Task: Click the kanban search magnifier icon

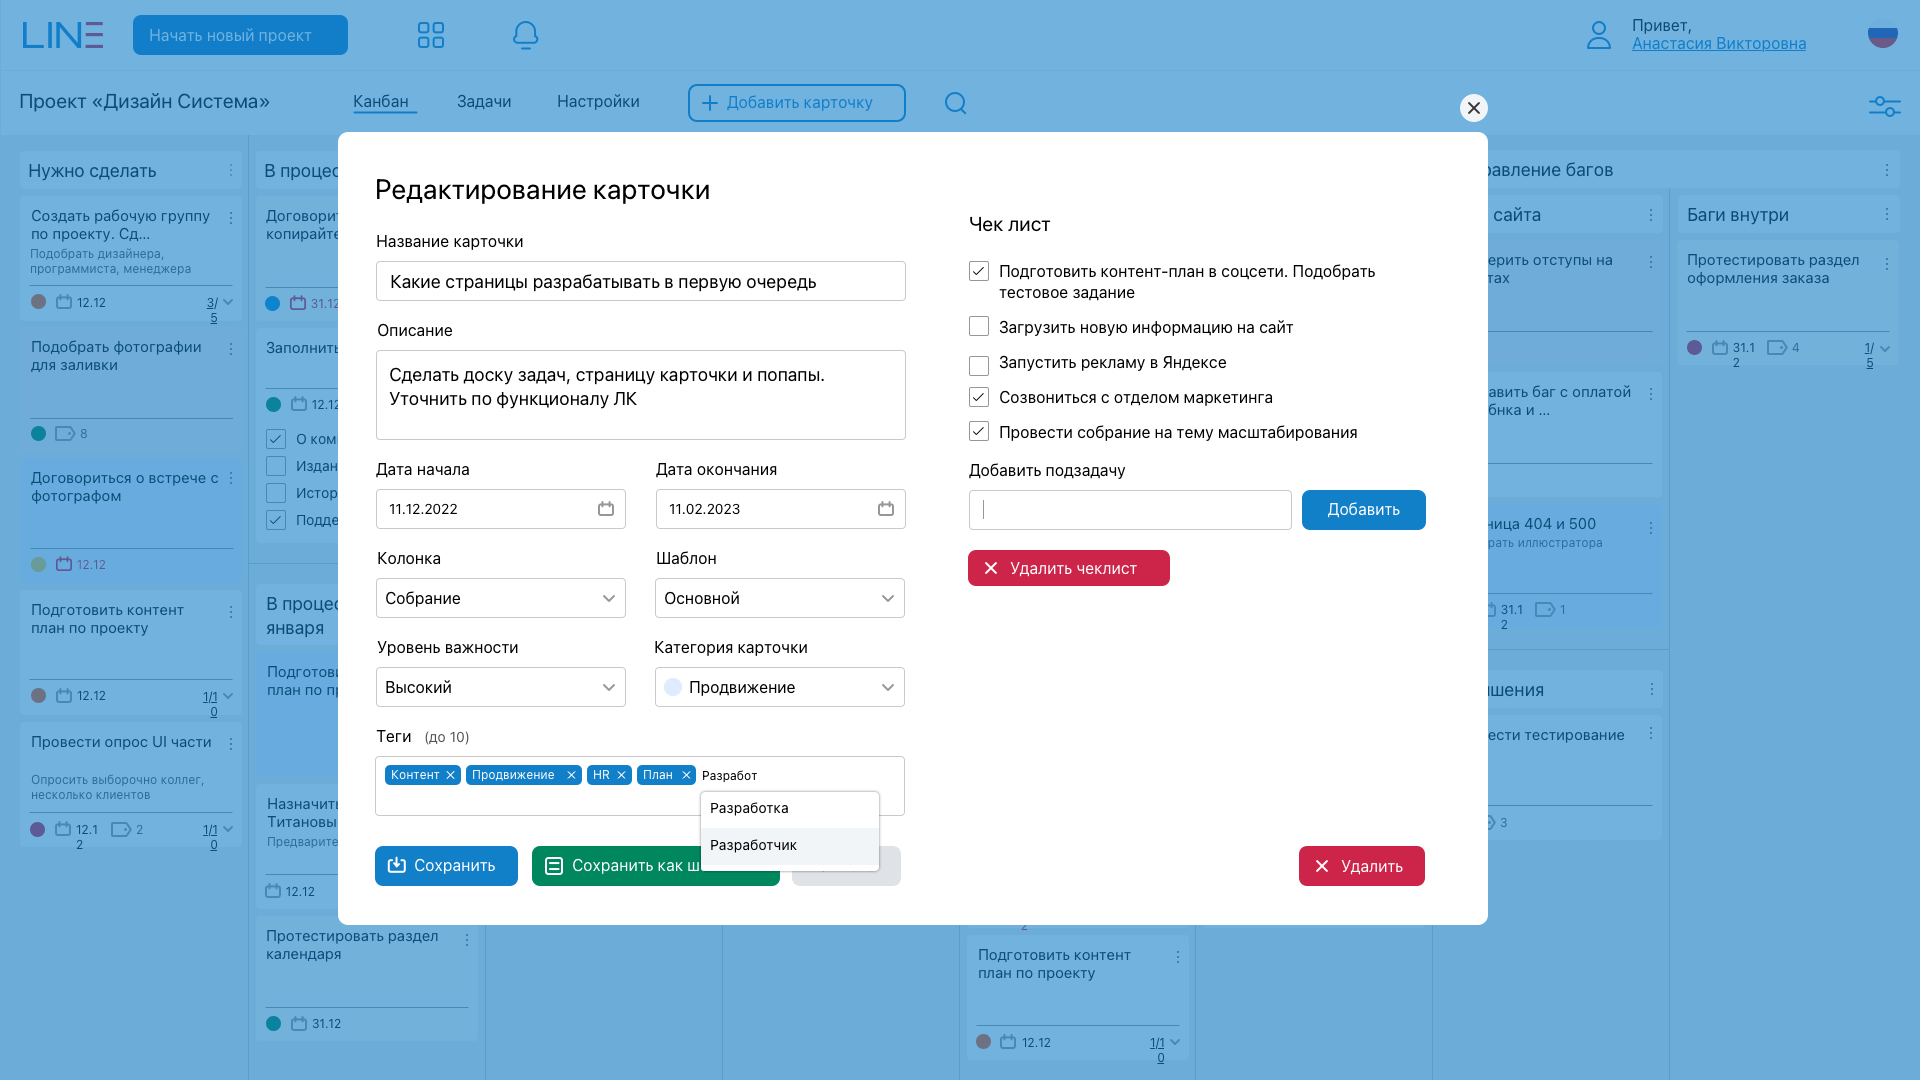Action: click(x=955, y=103)
